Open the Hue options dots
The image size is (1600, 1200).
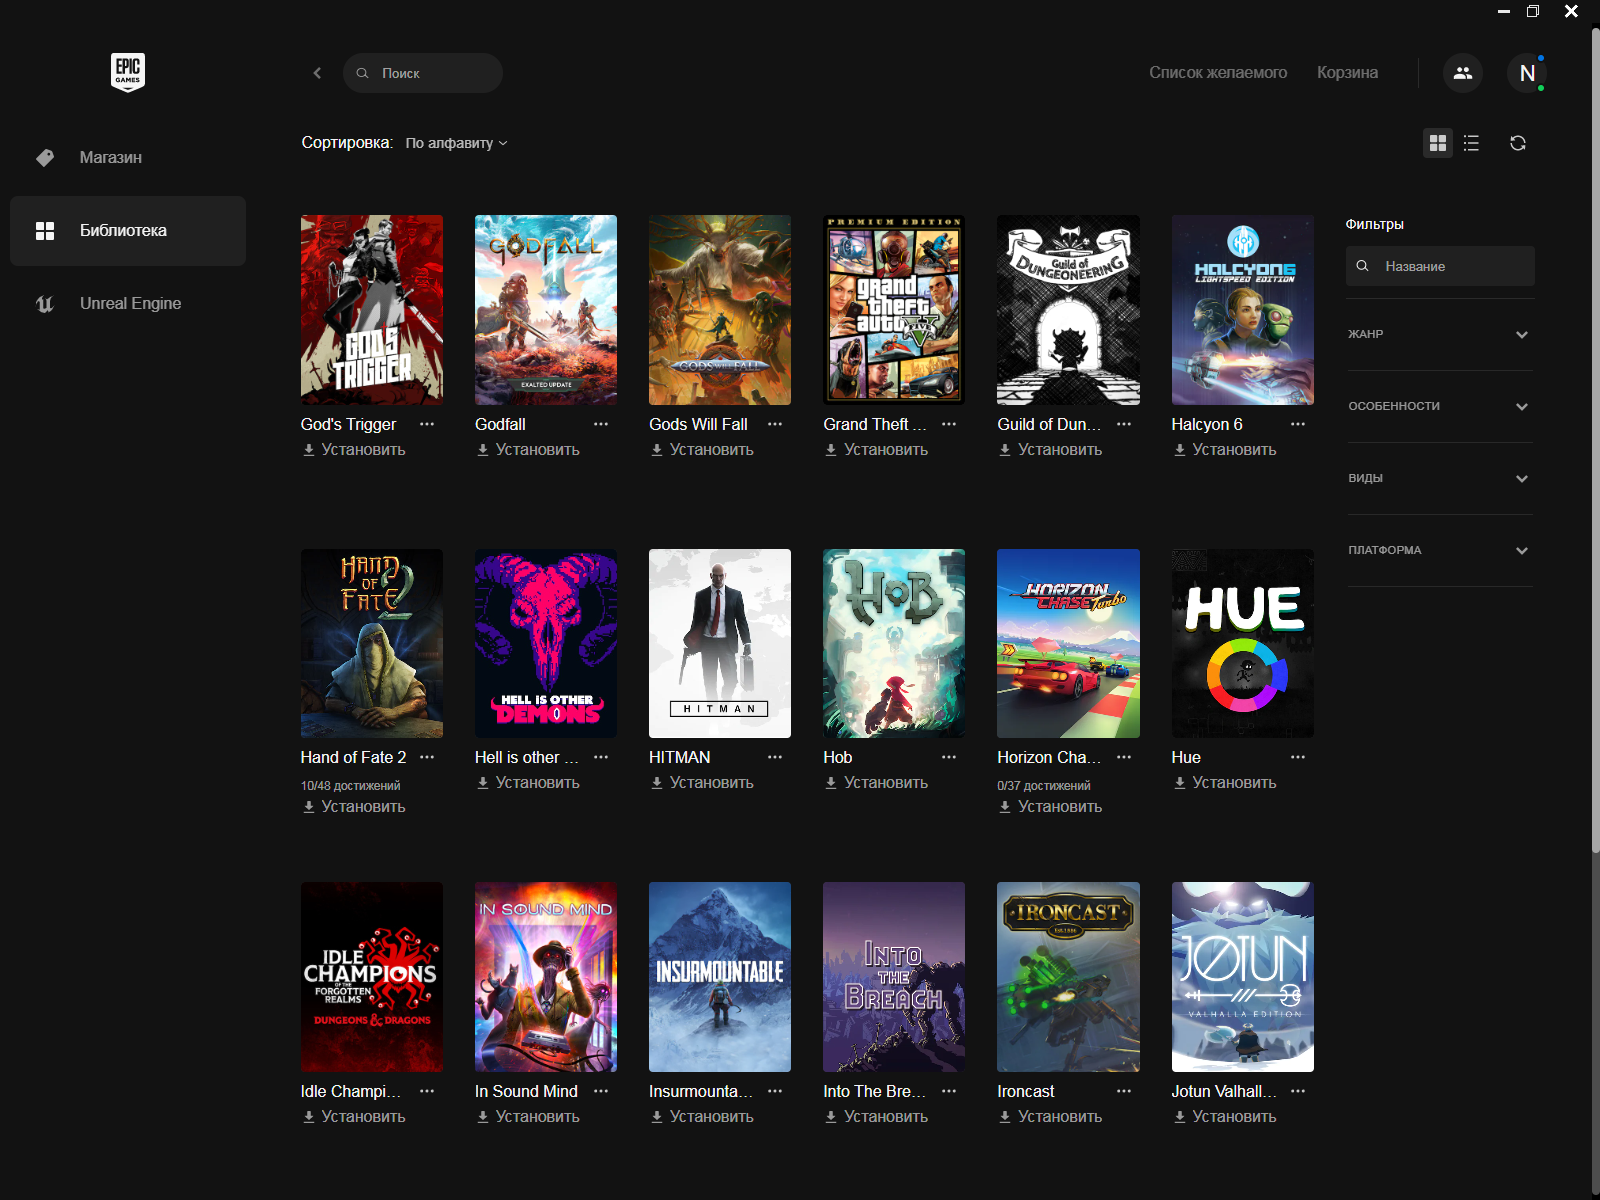click(x=1298, y=757)
